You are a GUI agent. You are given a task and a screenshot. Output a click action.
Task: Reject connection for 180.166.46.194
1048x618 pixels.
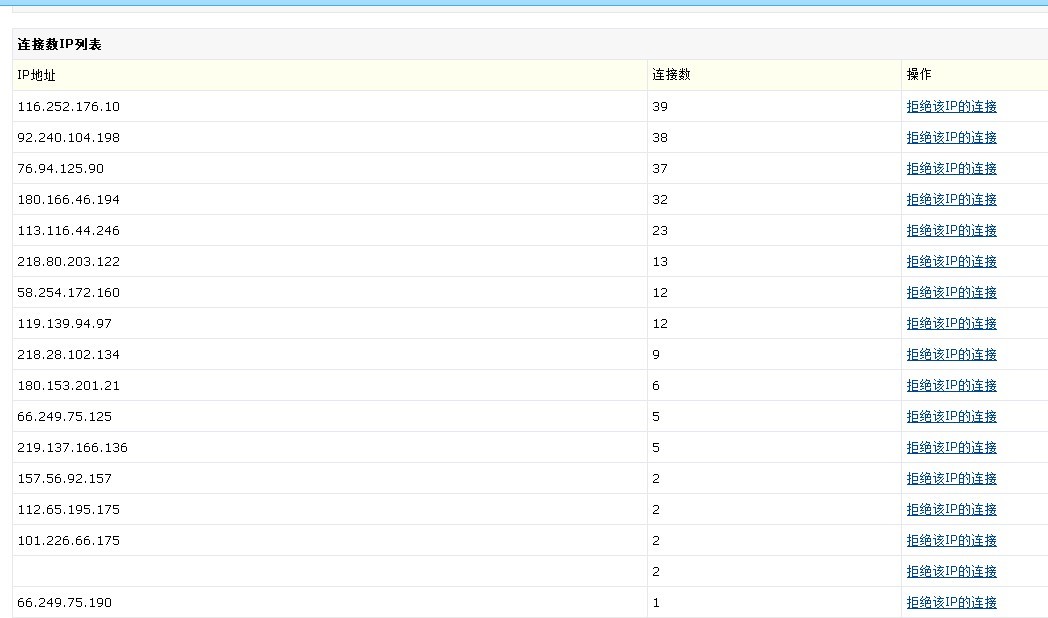pos(951,200)
